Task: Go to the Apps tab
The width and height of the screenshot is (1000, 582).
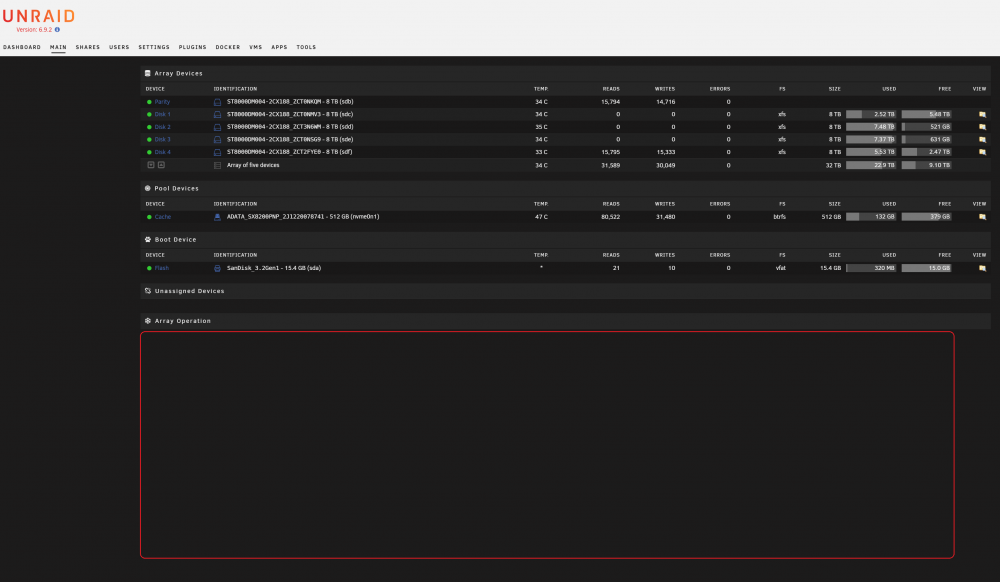Action: click(x=279, y=47)
